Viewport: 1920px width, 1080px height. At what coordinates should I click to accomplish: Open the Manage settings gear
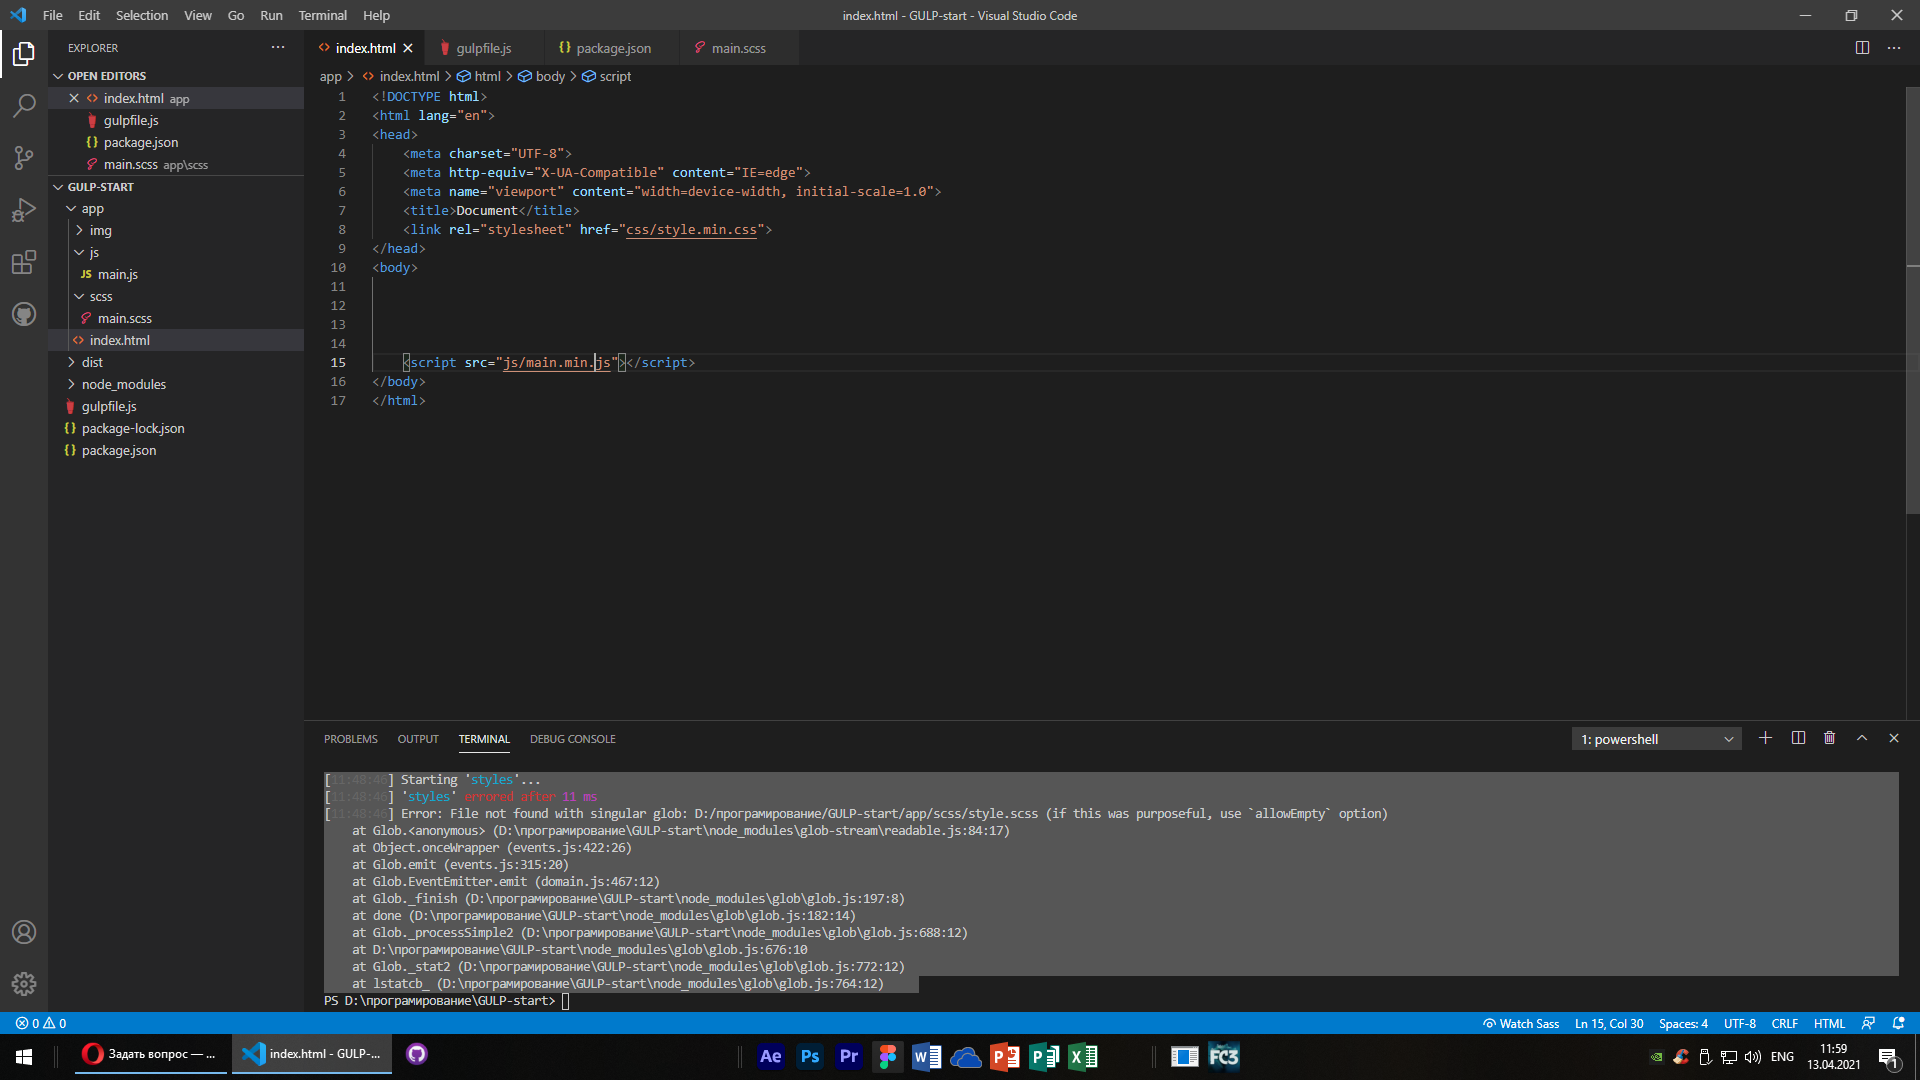coord(24,984)
